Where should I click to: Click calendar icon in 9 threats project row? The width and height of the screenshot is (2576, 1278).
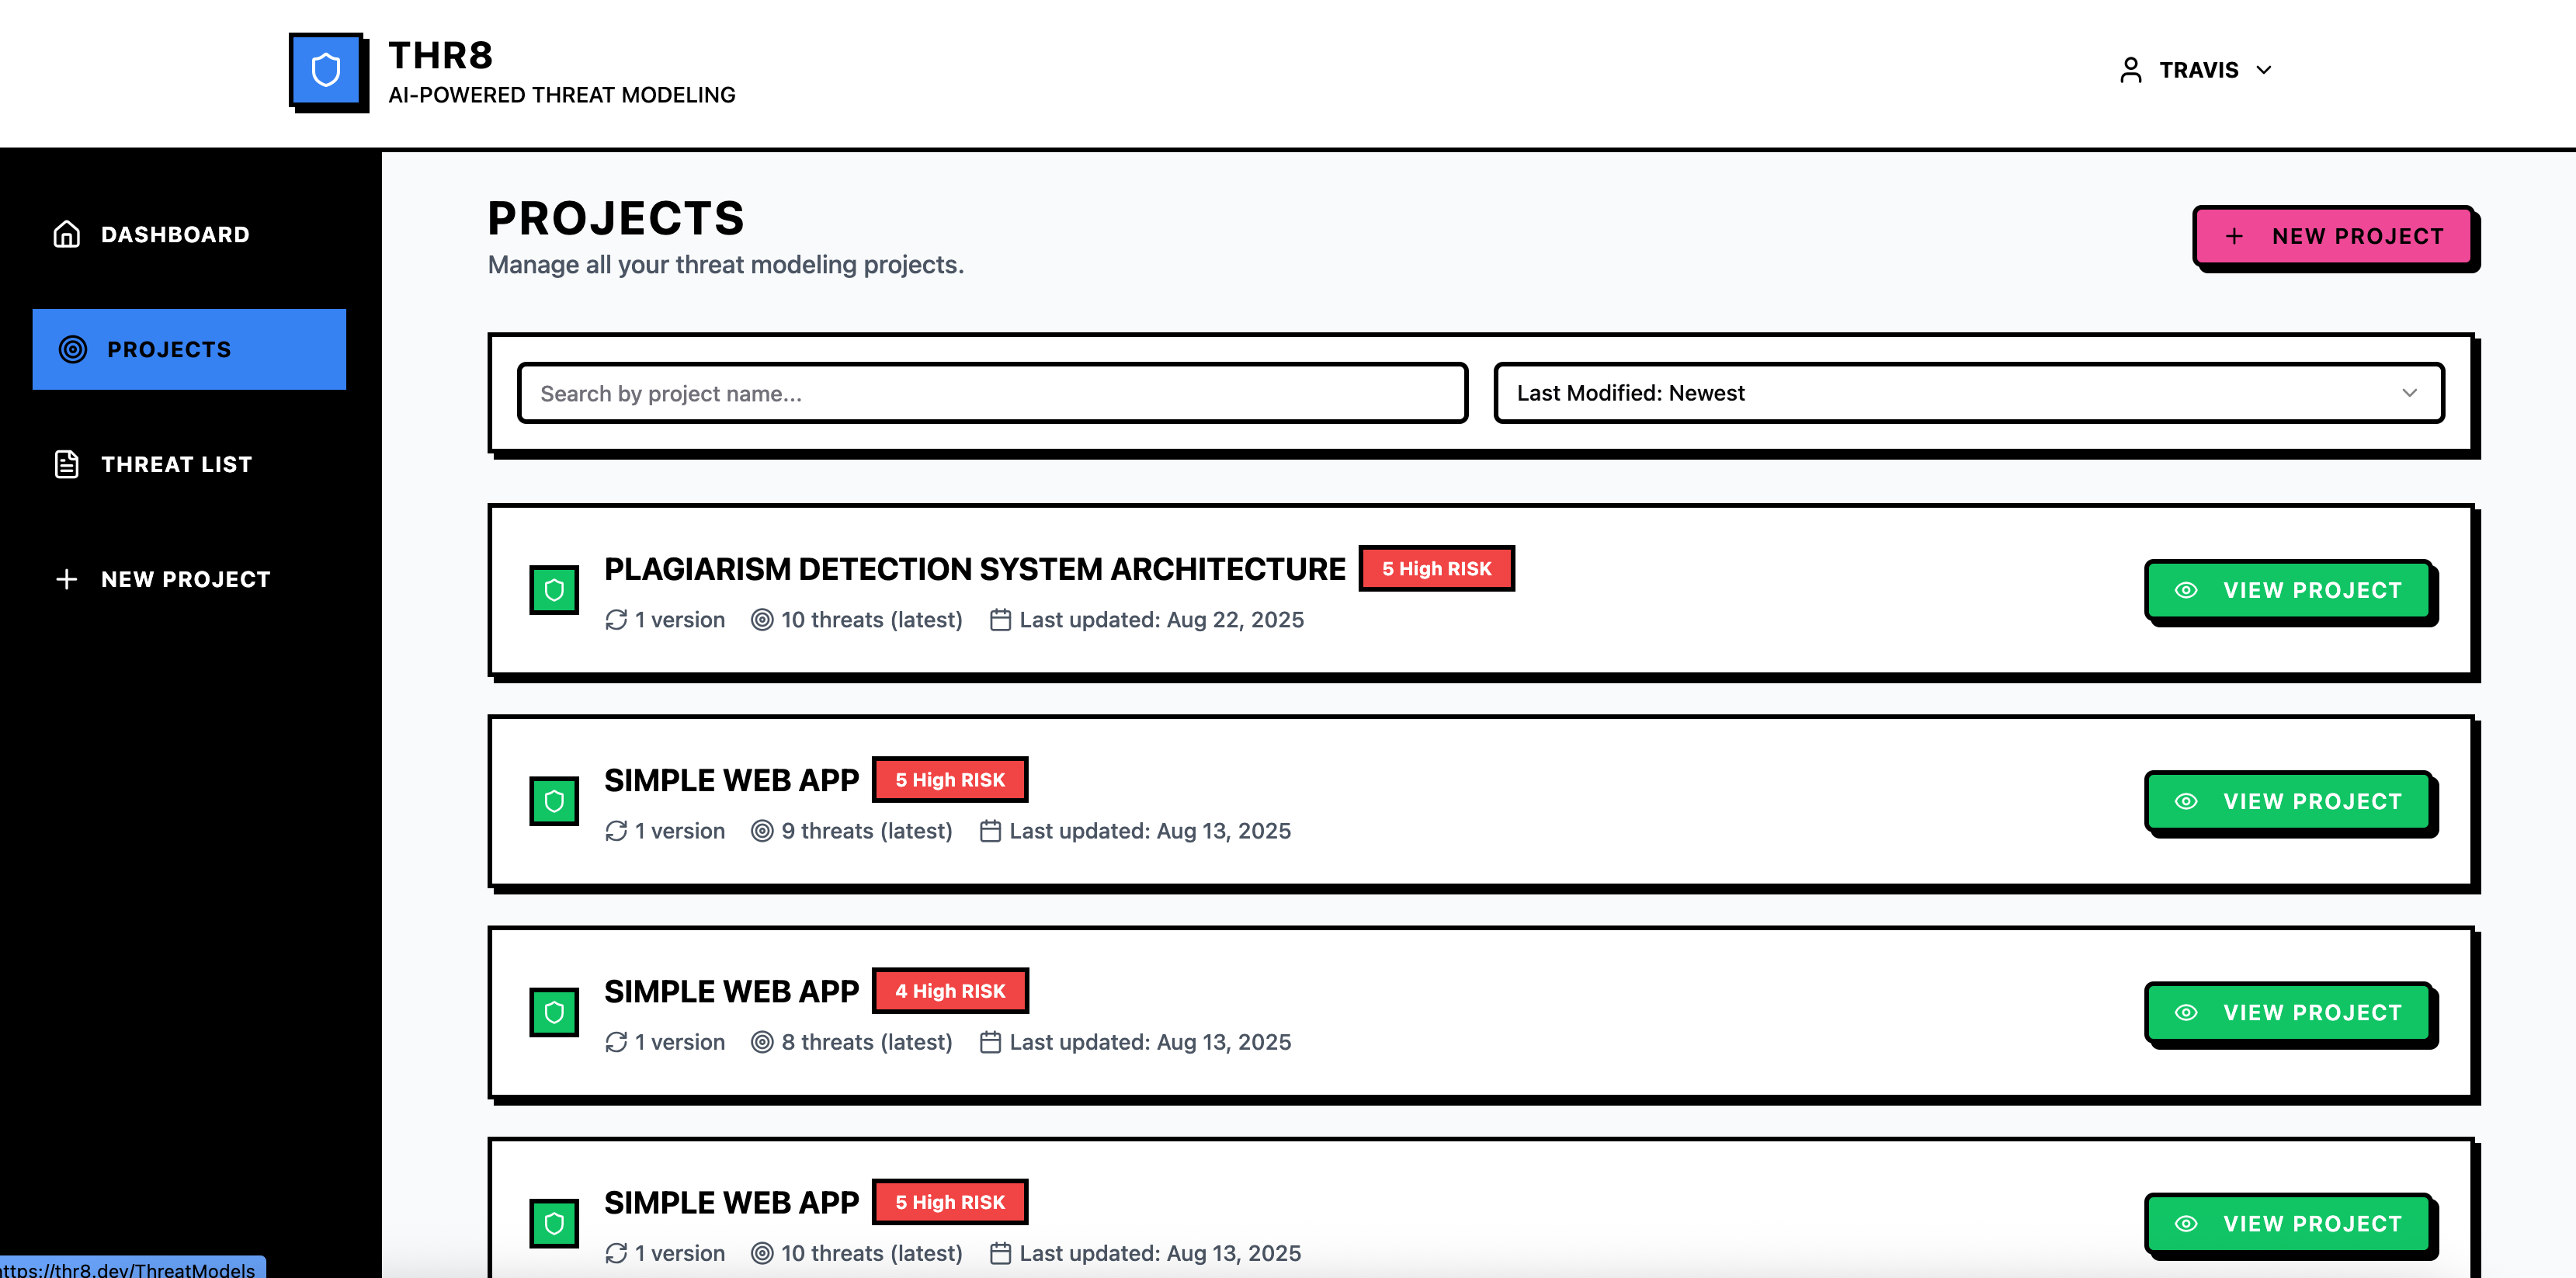click(990, 831)
